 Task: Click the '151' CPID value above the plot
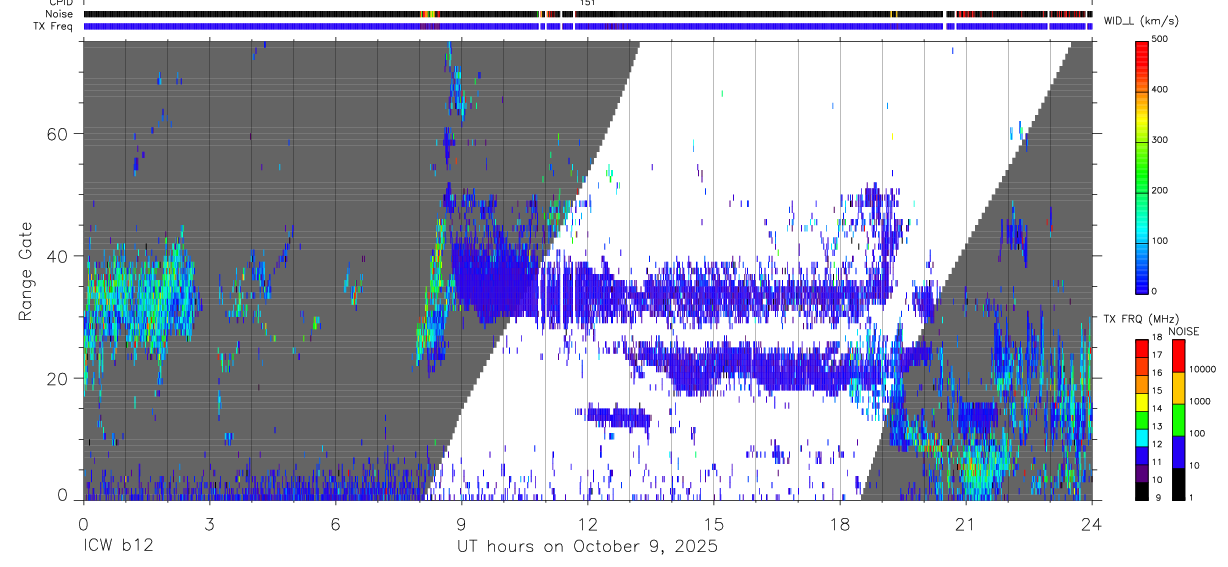click(x=587, y=3)
